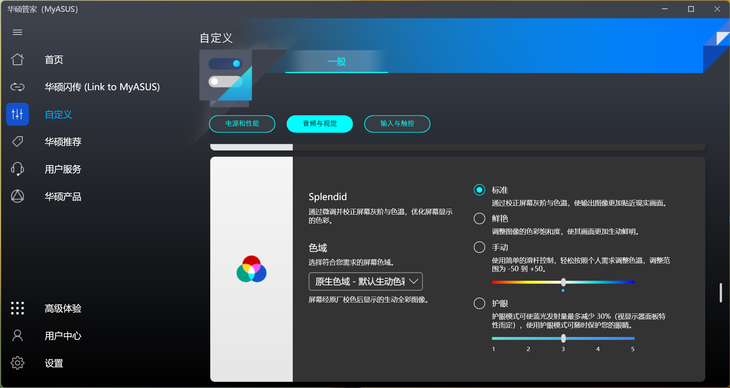Click level 5 on the eye care slider
The width and height of the screenshot is (730, 388).
[633, 349]
